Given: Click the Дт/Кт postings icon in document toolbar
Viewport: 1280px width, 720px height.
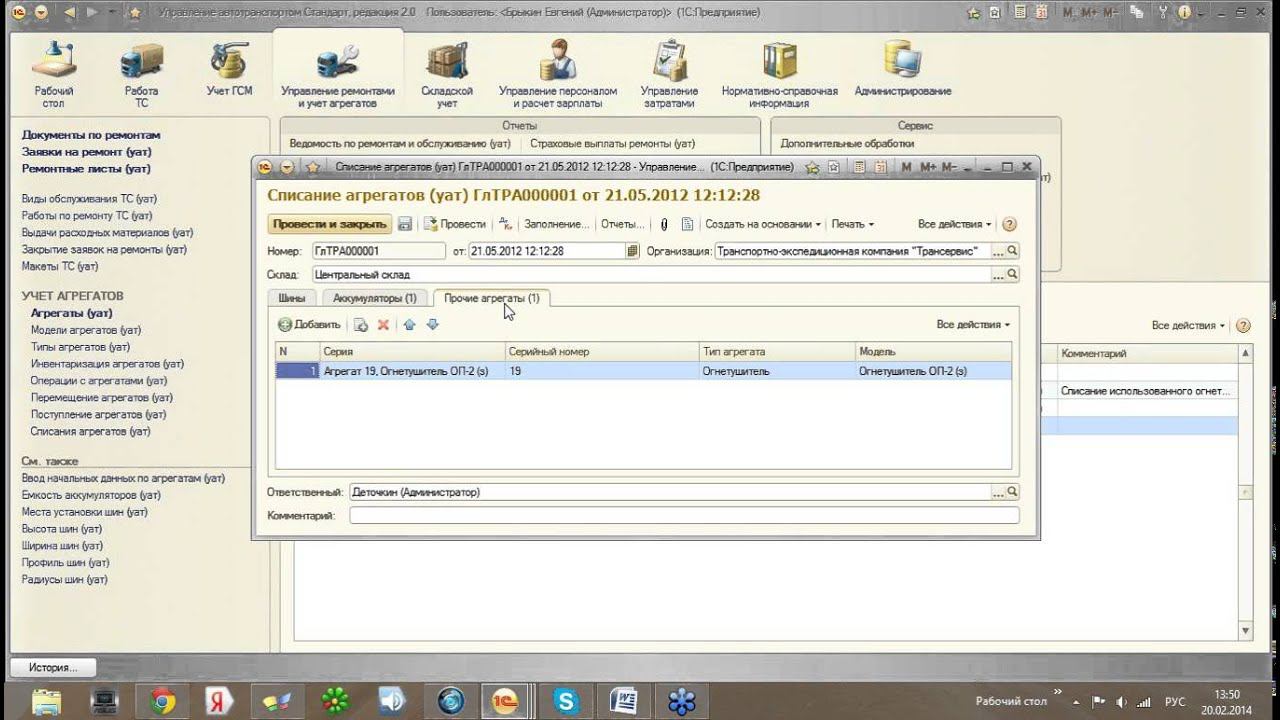Looking at the screenshot, I should click(505, 224).
